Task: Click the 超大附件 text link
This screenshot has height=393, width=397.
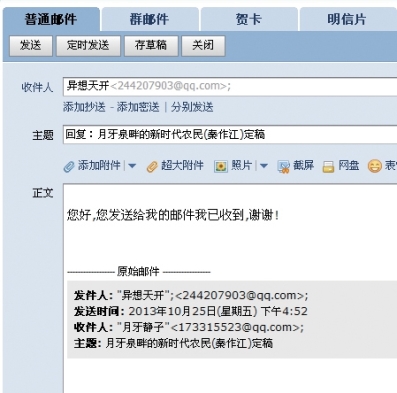Action: pos(182,165)
